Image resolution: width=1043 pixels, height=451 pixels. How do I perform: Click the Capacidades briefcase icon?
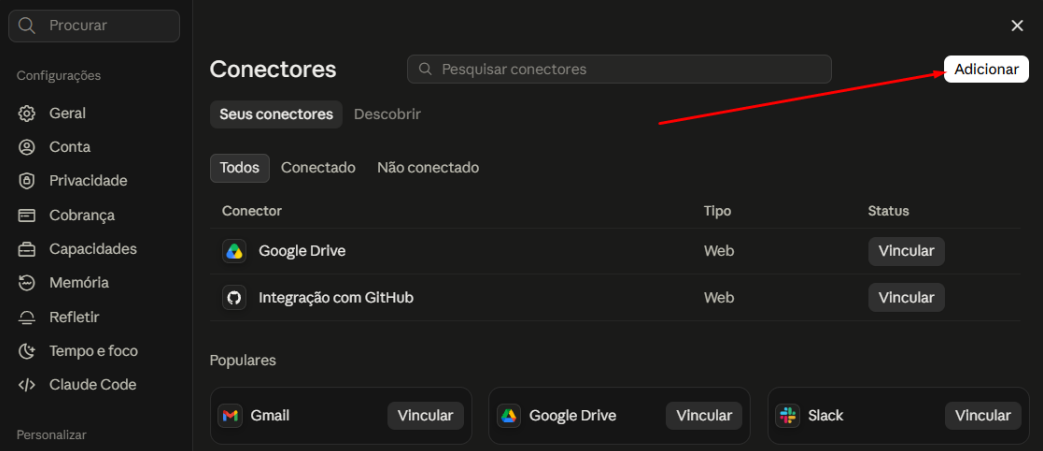point(27,249)
